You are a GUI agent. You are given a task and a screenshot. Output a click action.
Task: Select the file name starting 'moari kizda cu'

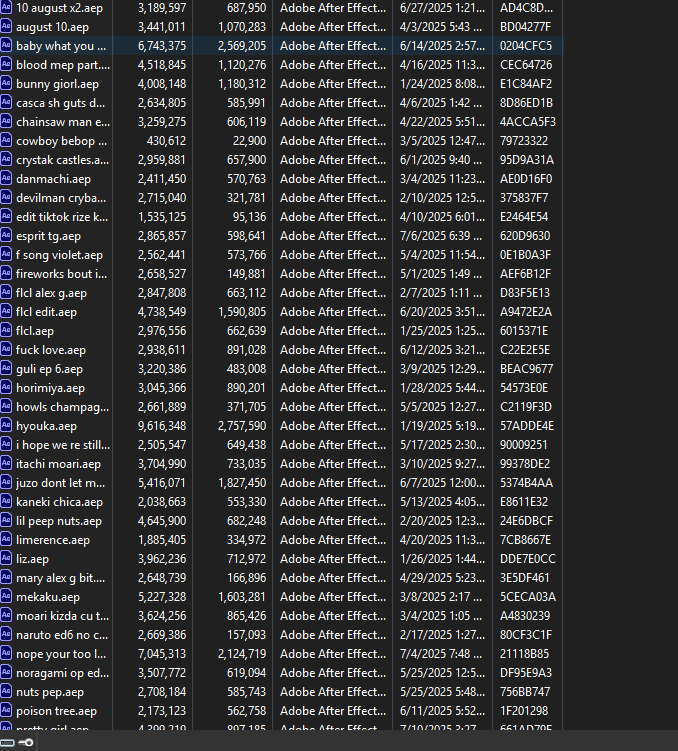tap(63, 616)
